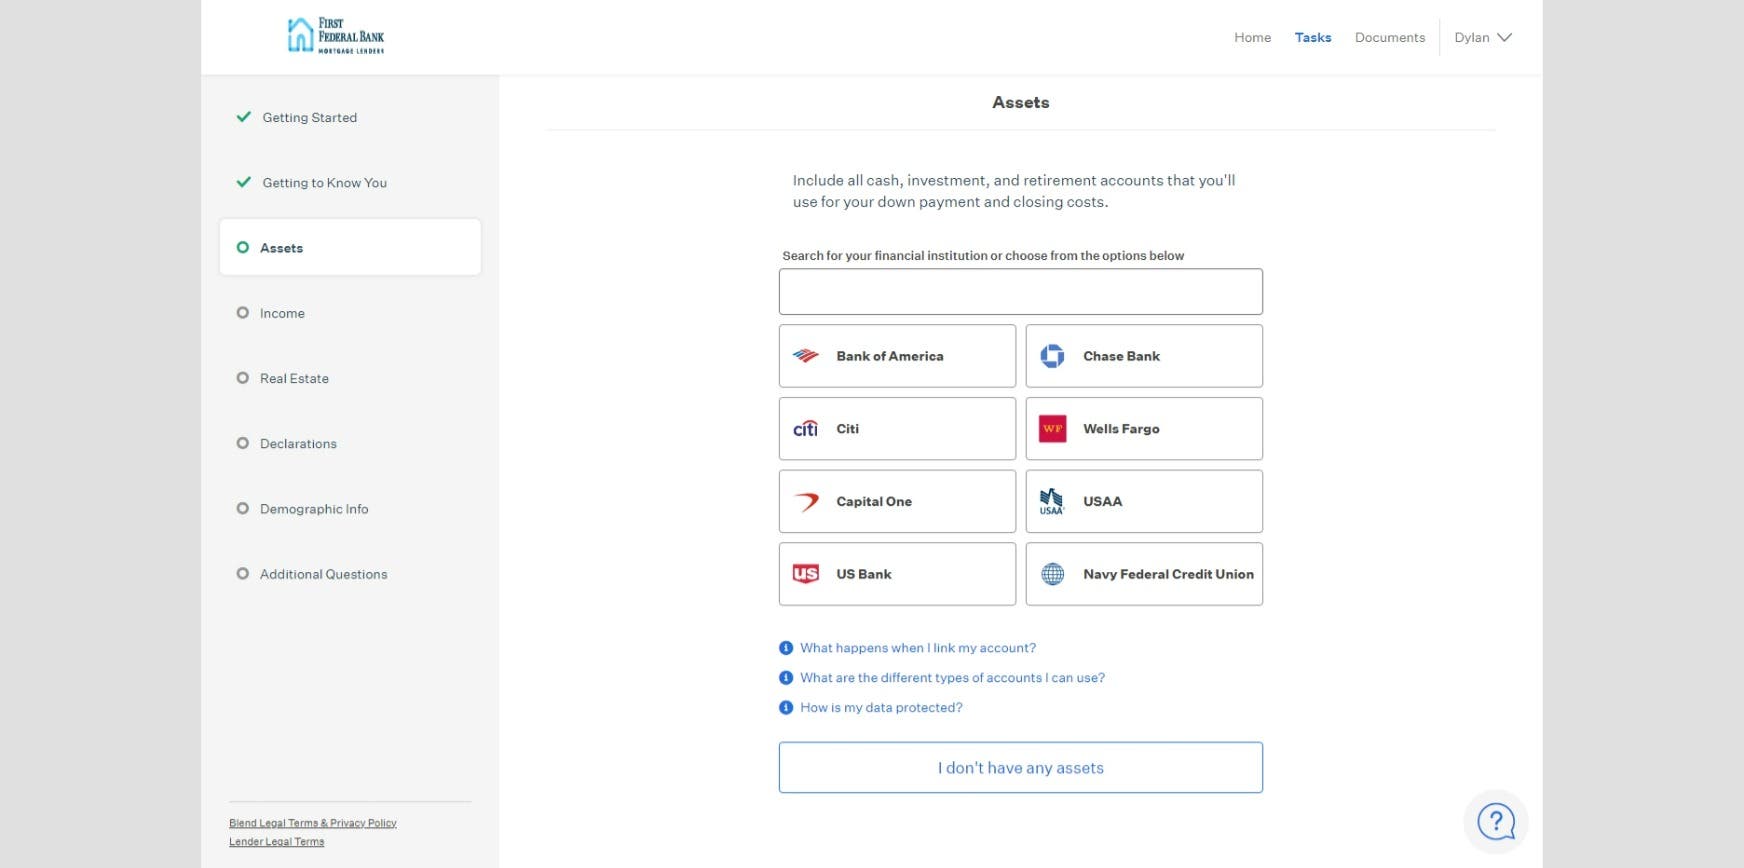Click the USAA logo icon
The image size is (1744, 868).
pos(1052,502)
